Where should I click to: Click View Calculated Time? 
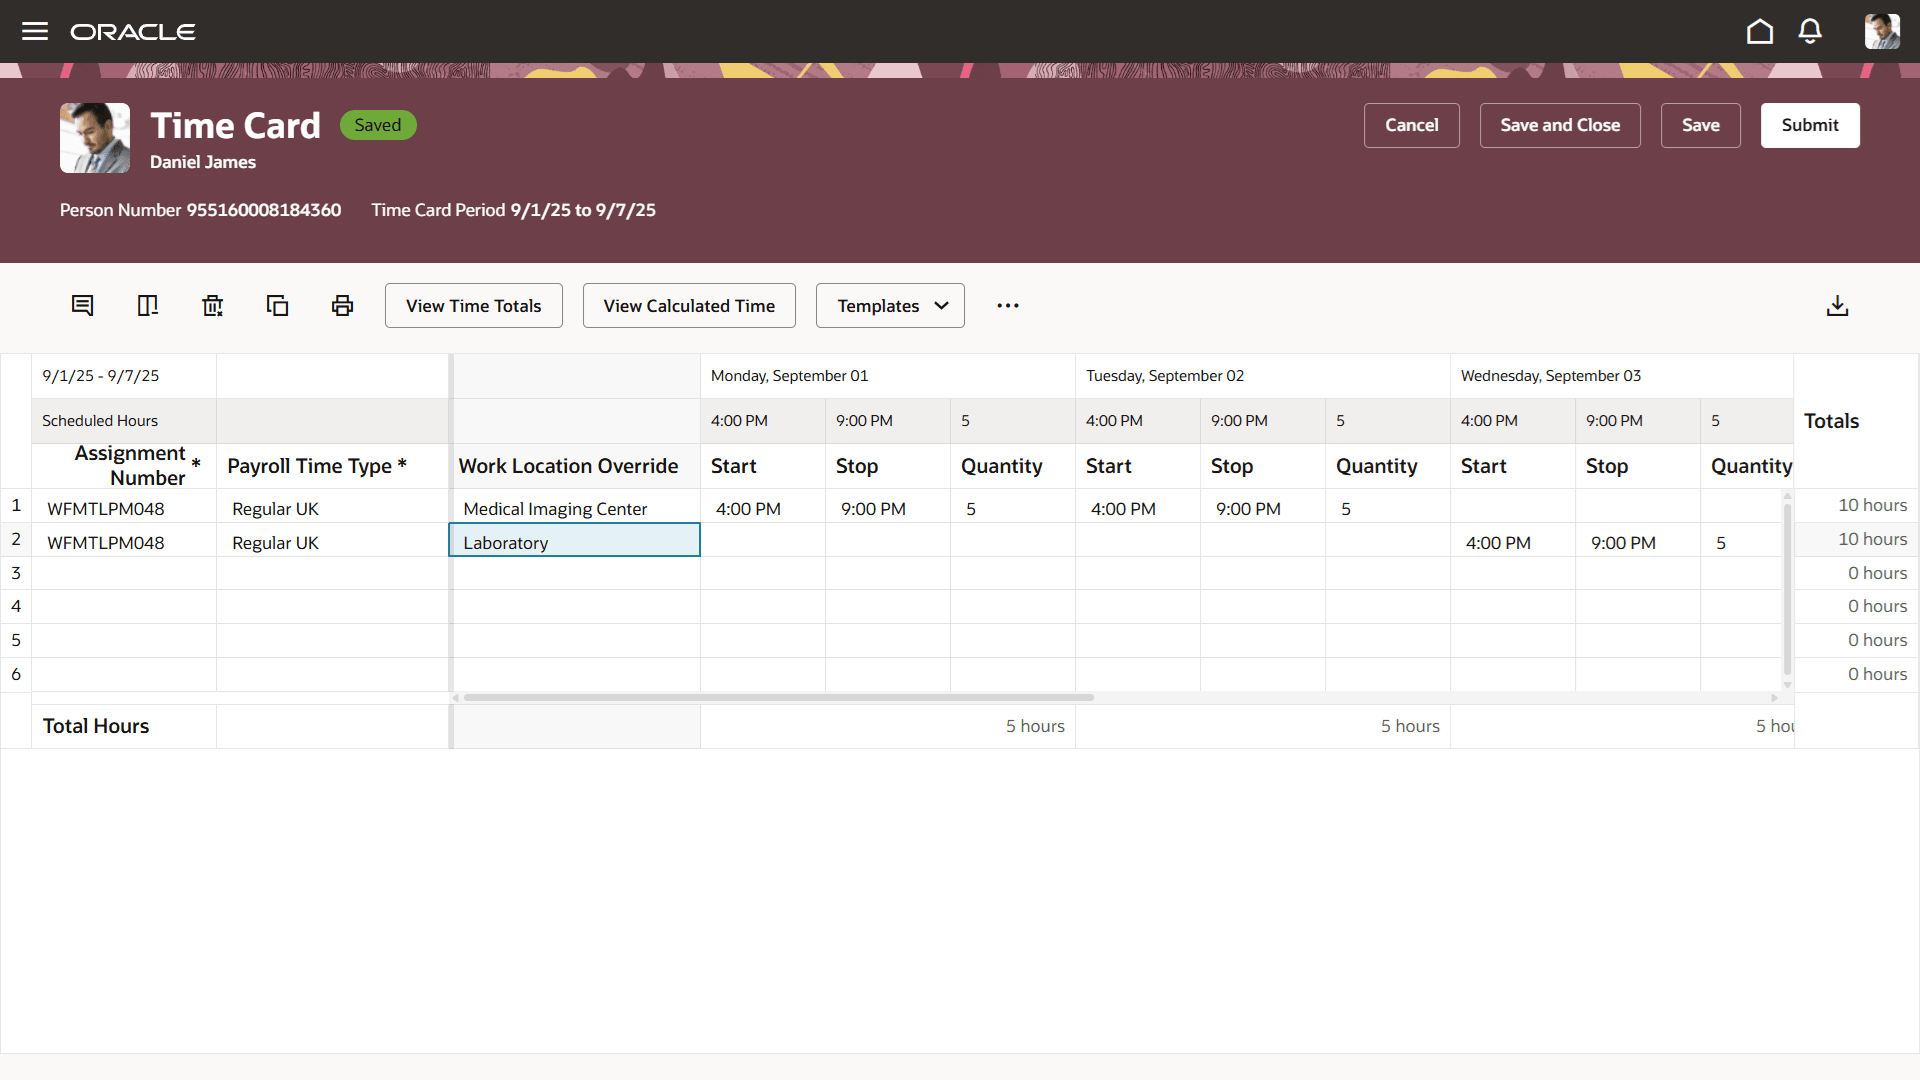tap(688, 305)
